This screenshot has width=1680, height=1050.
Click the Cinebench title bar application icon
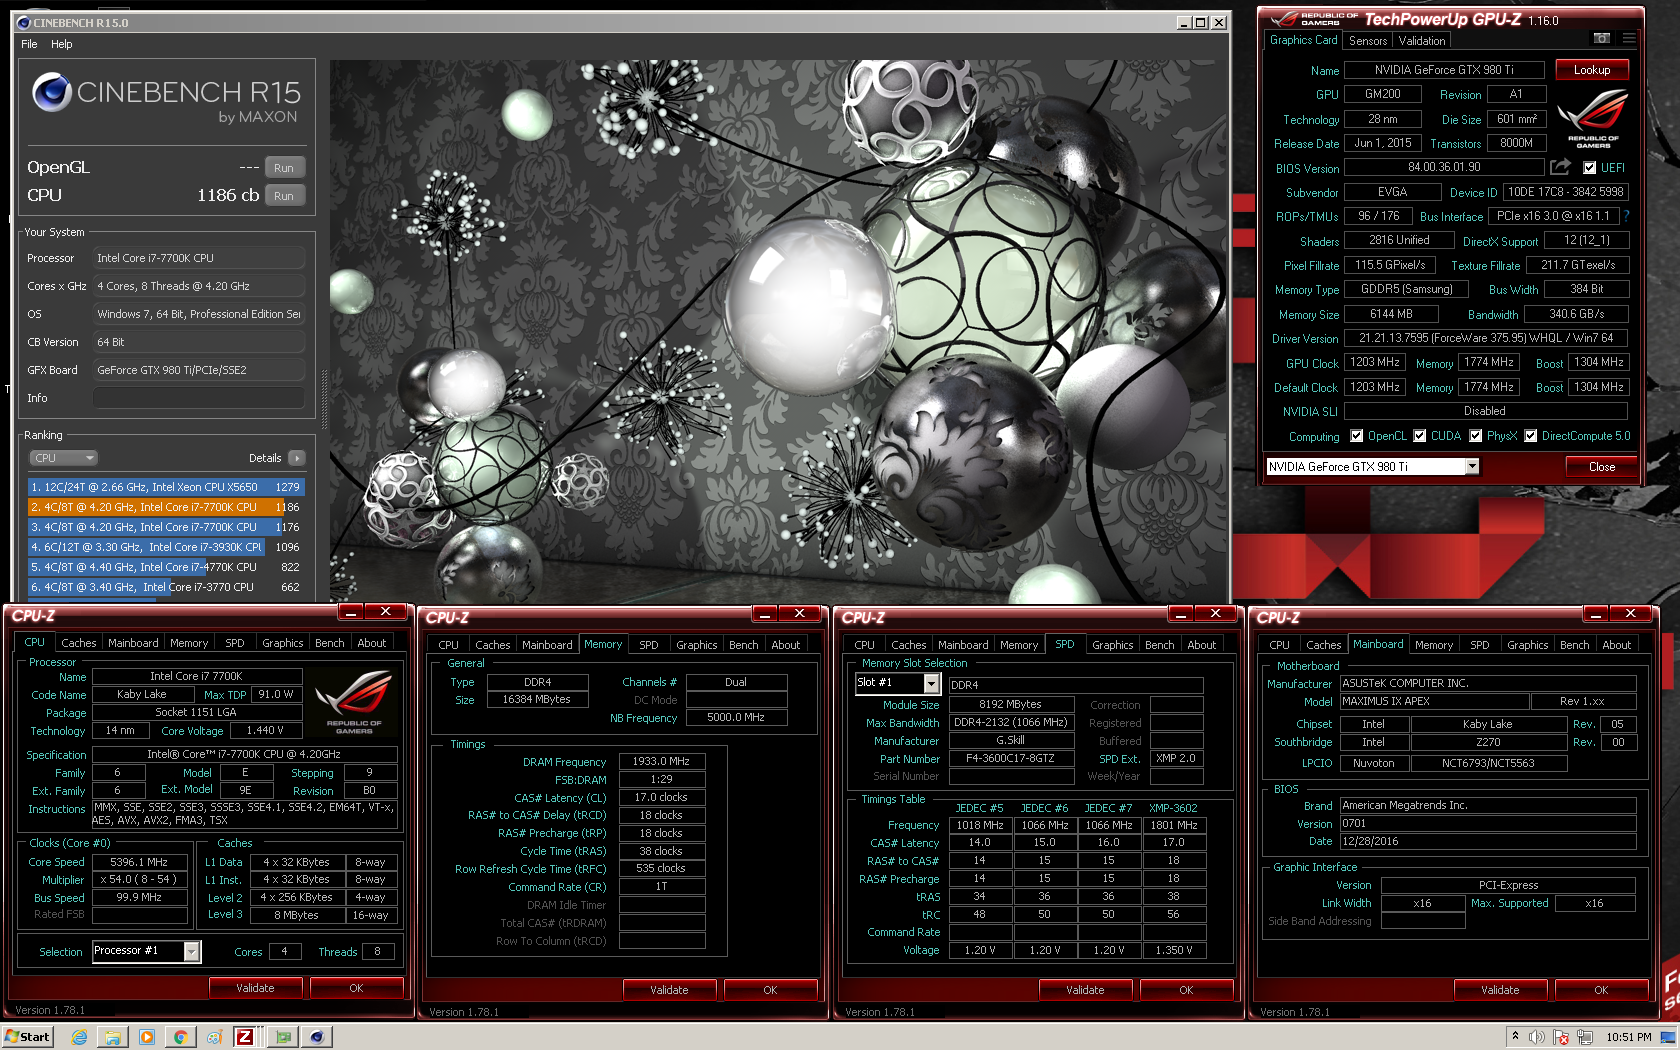point(24,22)
